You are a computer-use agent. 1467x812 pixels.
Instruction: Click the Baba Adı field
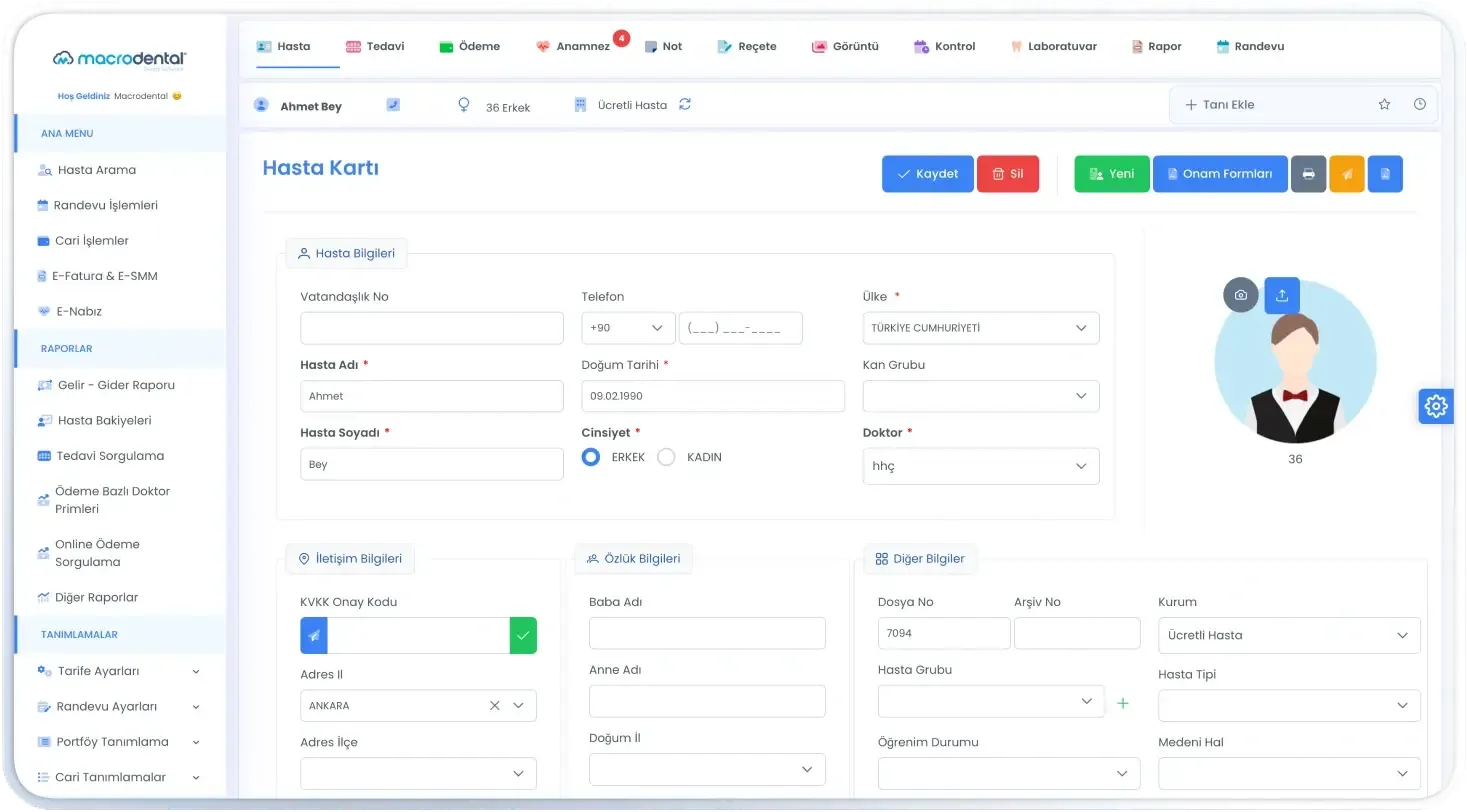click(x=707, y=633)
